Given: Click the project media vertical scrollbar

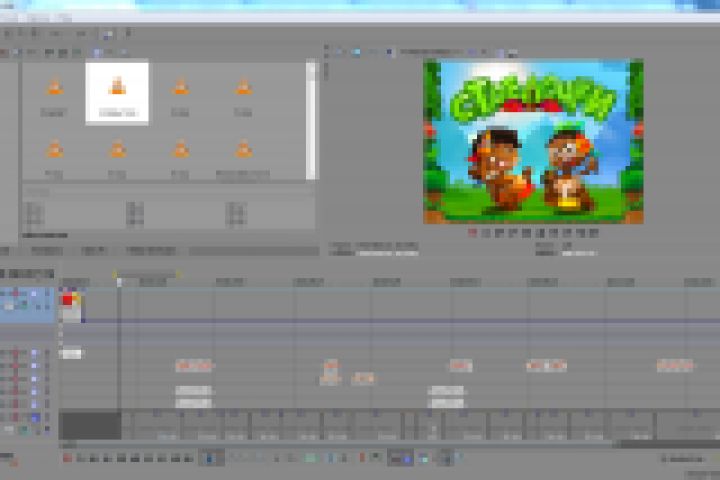Looking at the screenshot, I should click(311, 120).
